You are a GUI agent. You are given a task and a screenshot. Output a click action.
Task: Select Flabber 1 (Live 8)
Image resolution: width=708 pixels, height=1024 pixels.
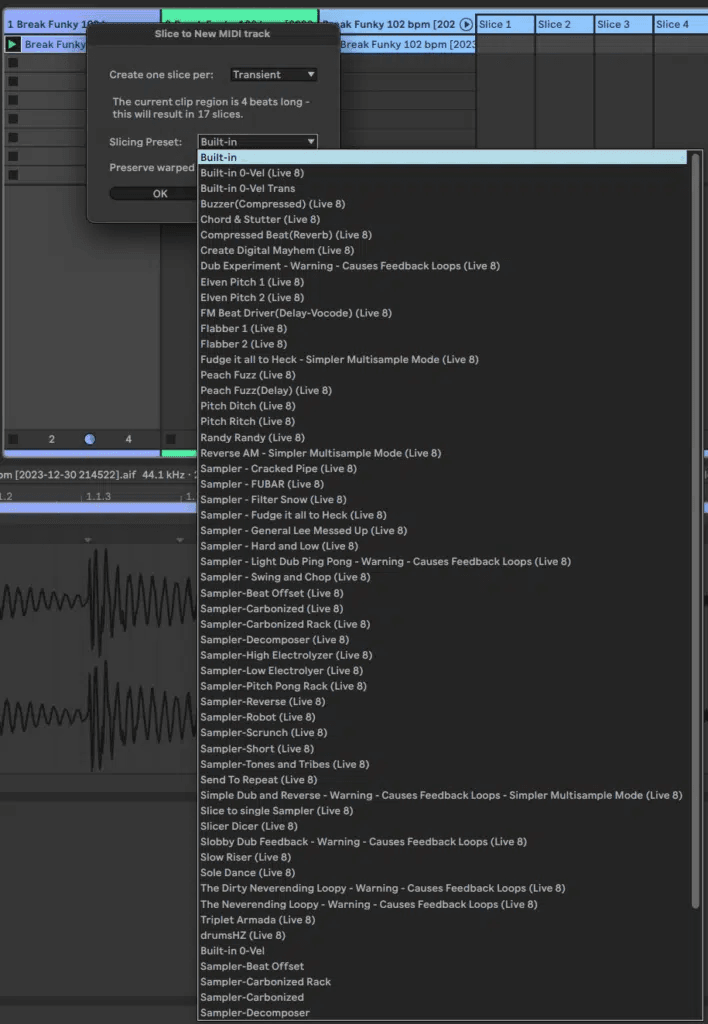(443, 328)
